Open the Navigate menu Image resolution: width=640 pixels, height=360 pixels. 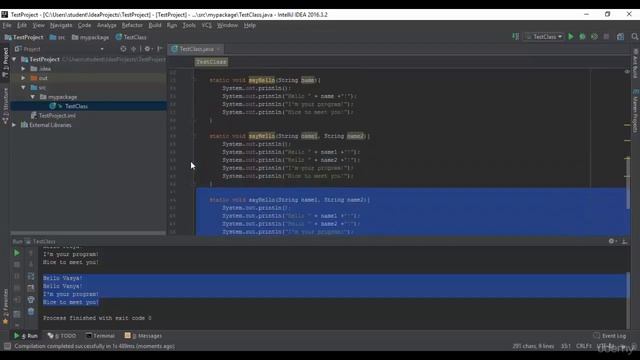click(61, 25)
